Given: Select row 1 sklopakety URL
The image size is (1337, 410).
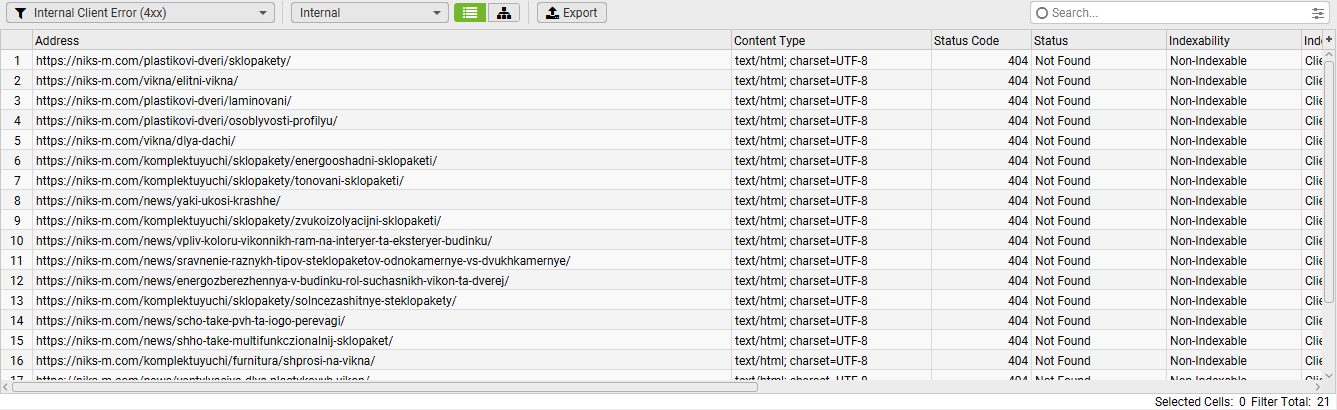Looking at the screenshot, I should 163,61.
